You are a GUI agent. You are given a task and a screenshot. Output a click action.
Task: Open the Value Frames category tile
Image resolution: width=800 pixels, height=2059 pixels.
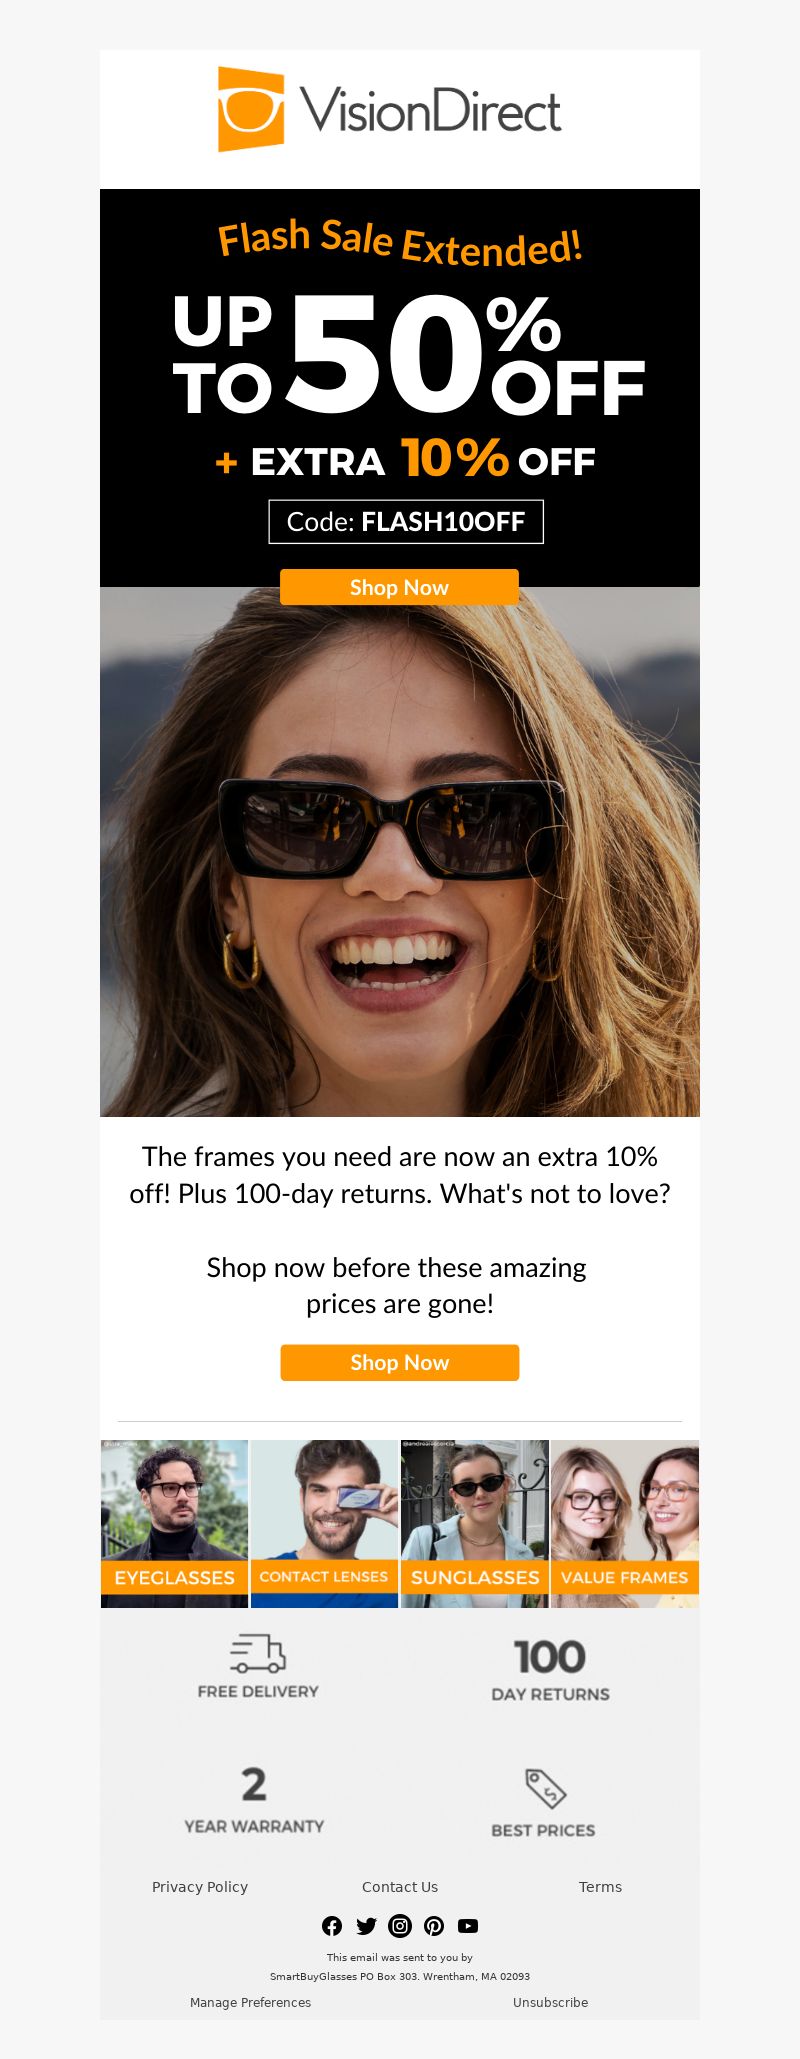[625, 1523]
